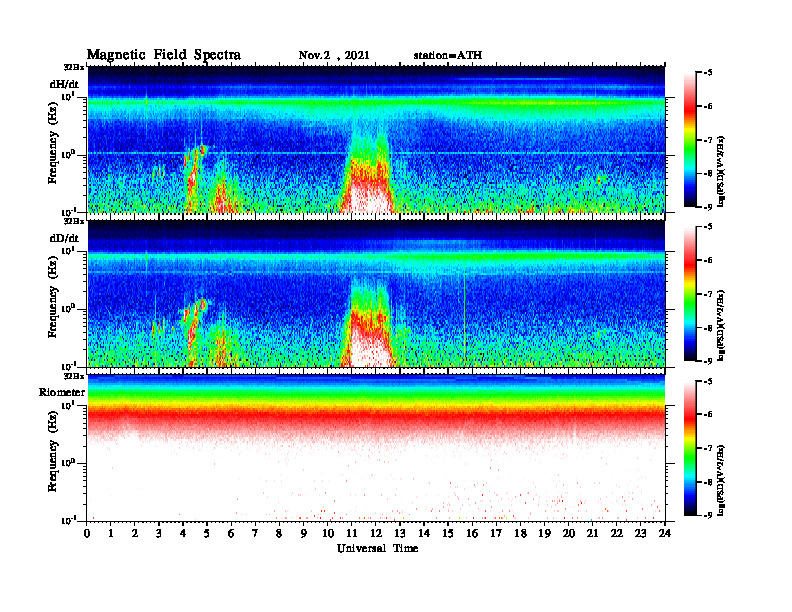Click the "station=ATH" label
This screenshot has width=792, height=612.
pyautogui.click(x=448, y=56)
